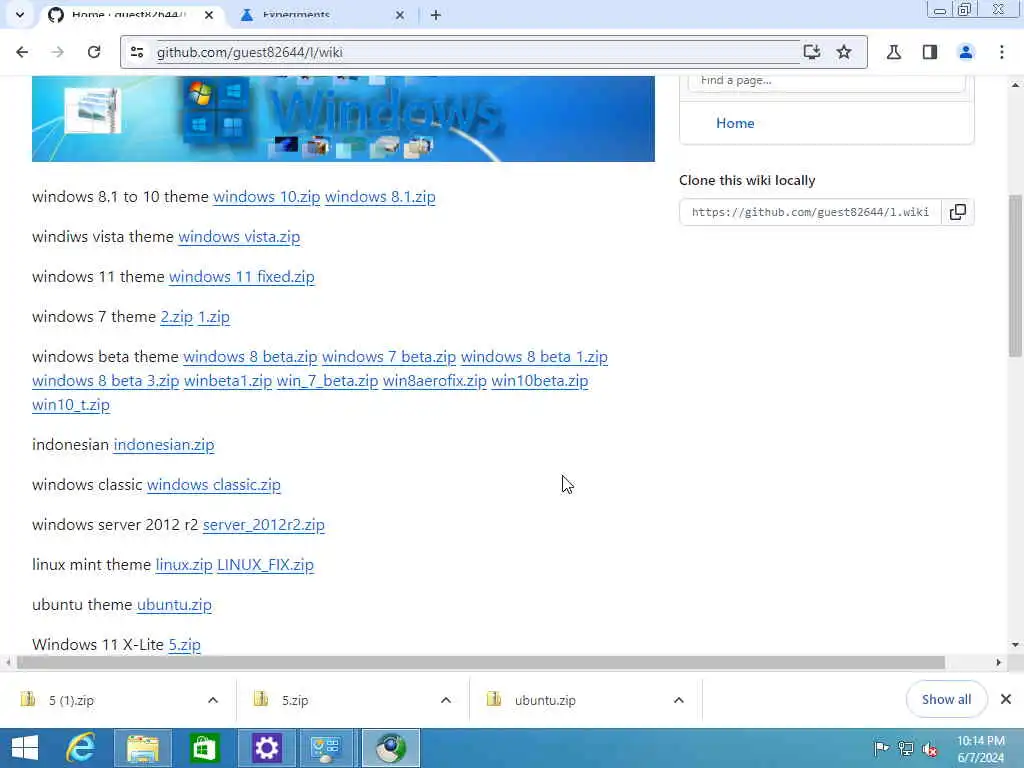1024x768 pixels.
Task: Close the Experiments tab
Action: [x=400, y=15]
